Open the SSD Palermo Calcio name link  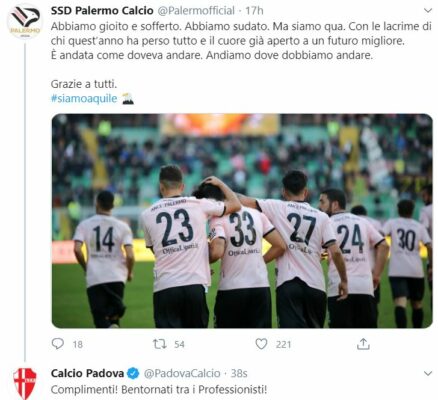pyautogui.click(x=102, y=11)
